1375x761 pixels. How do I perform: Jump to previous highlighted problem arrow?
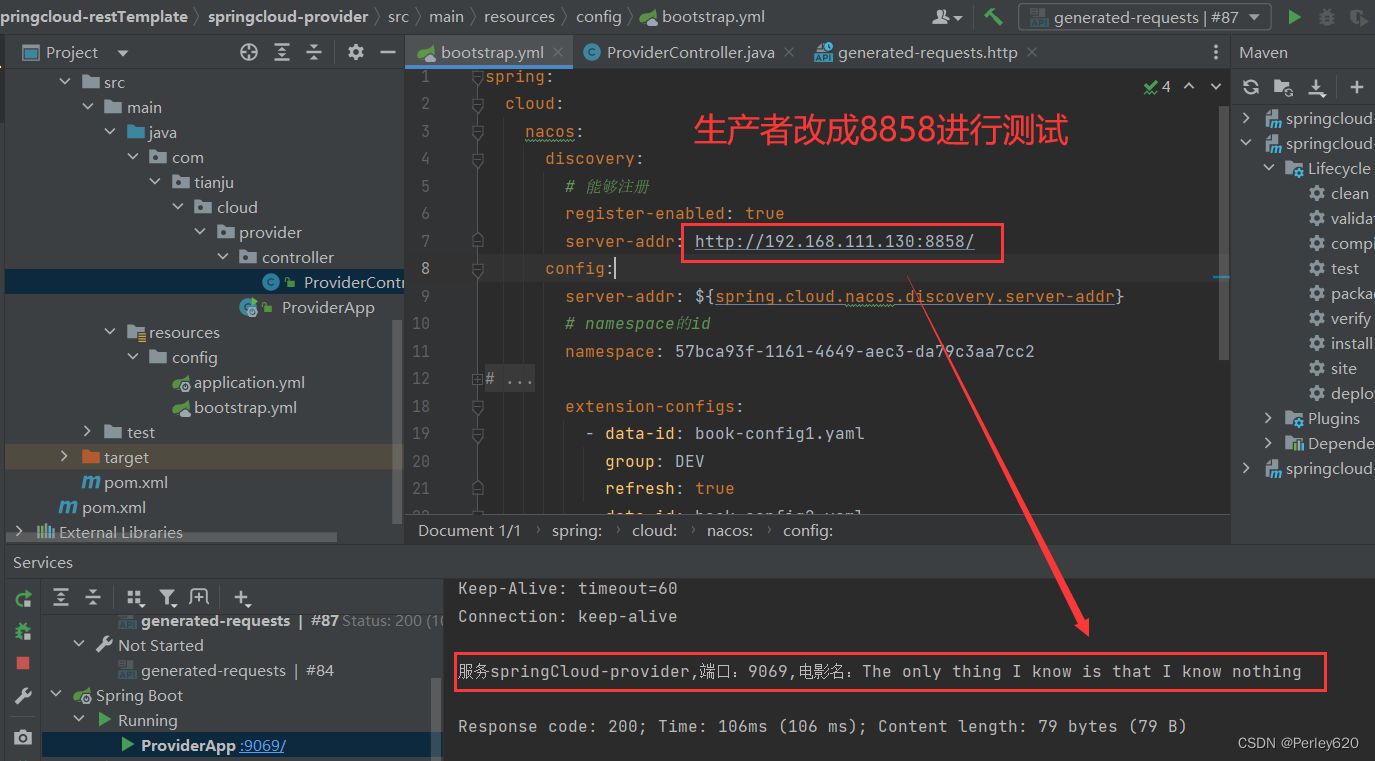pyautogui.click(x=1189, y=87)
